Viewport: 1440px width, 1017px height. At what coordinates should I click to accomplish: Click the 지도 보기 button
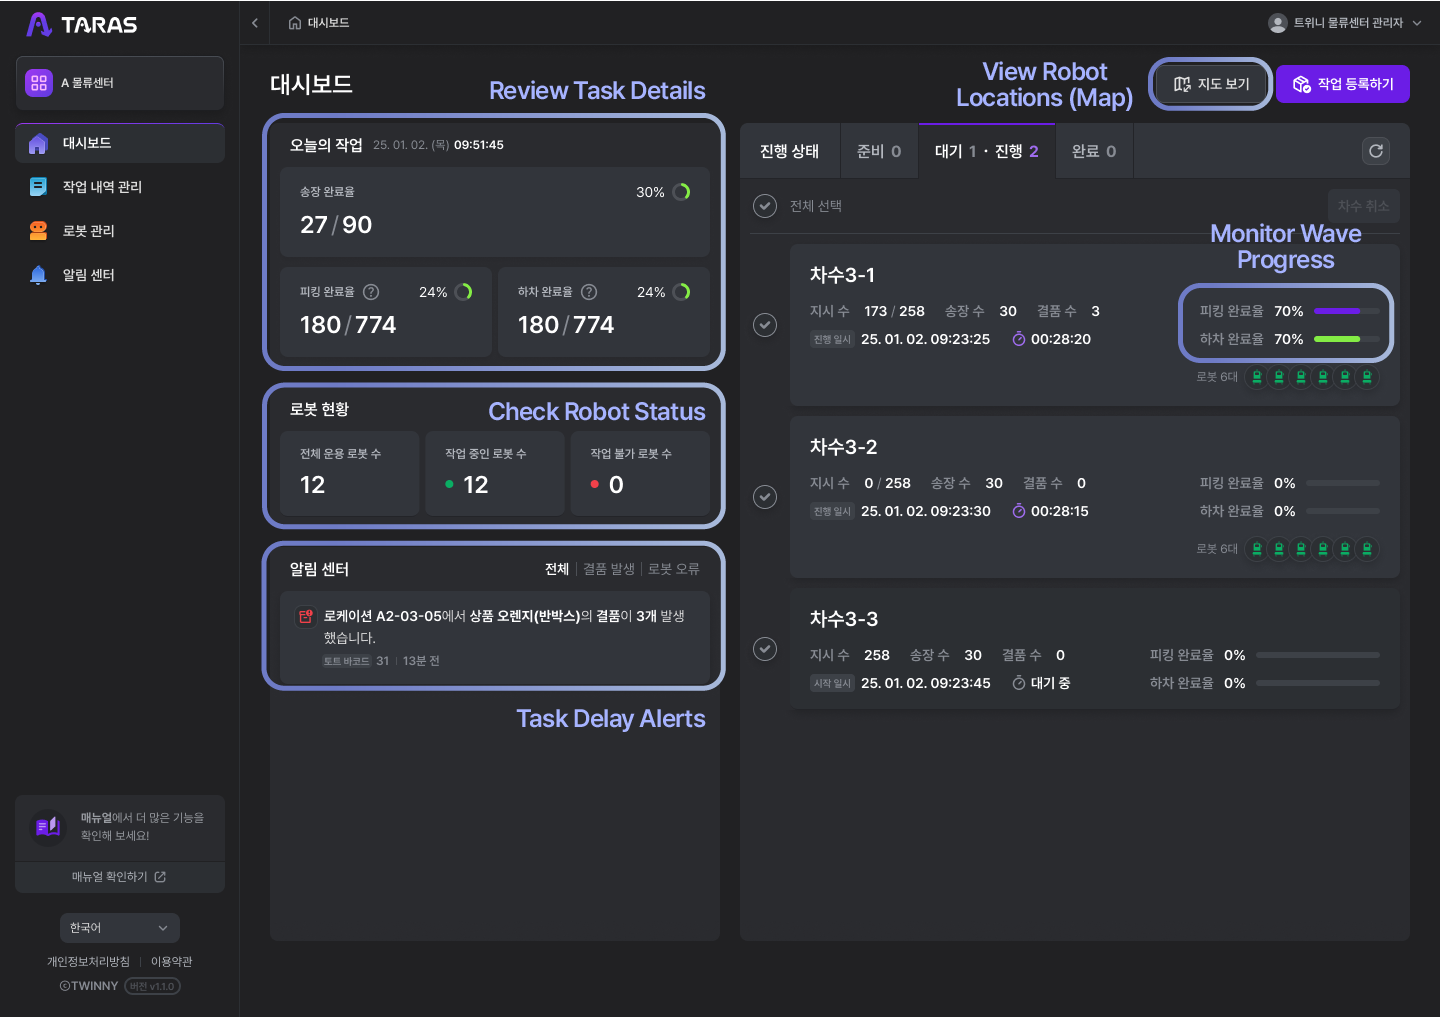[x=1211, y=84]
